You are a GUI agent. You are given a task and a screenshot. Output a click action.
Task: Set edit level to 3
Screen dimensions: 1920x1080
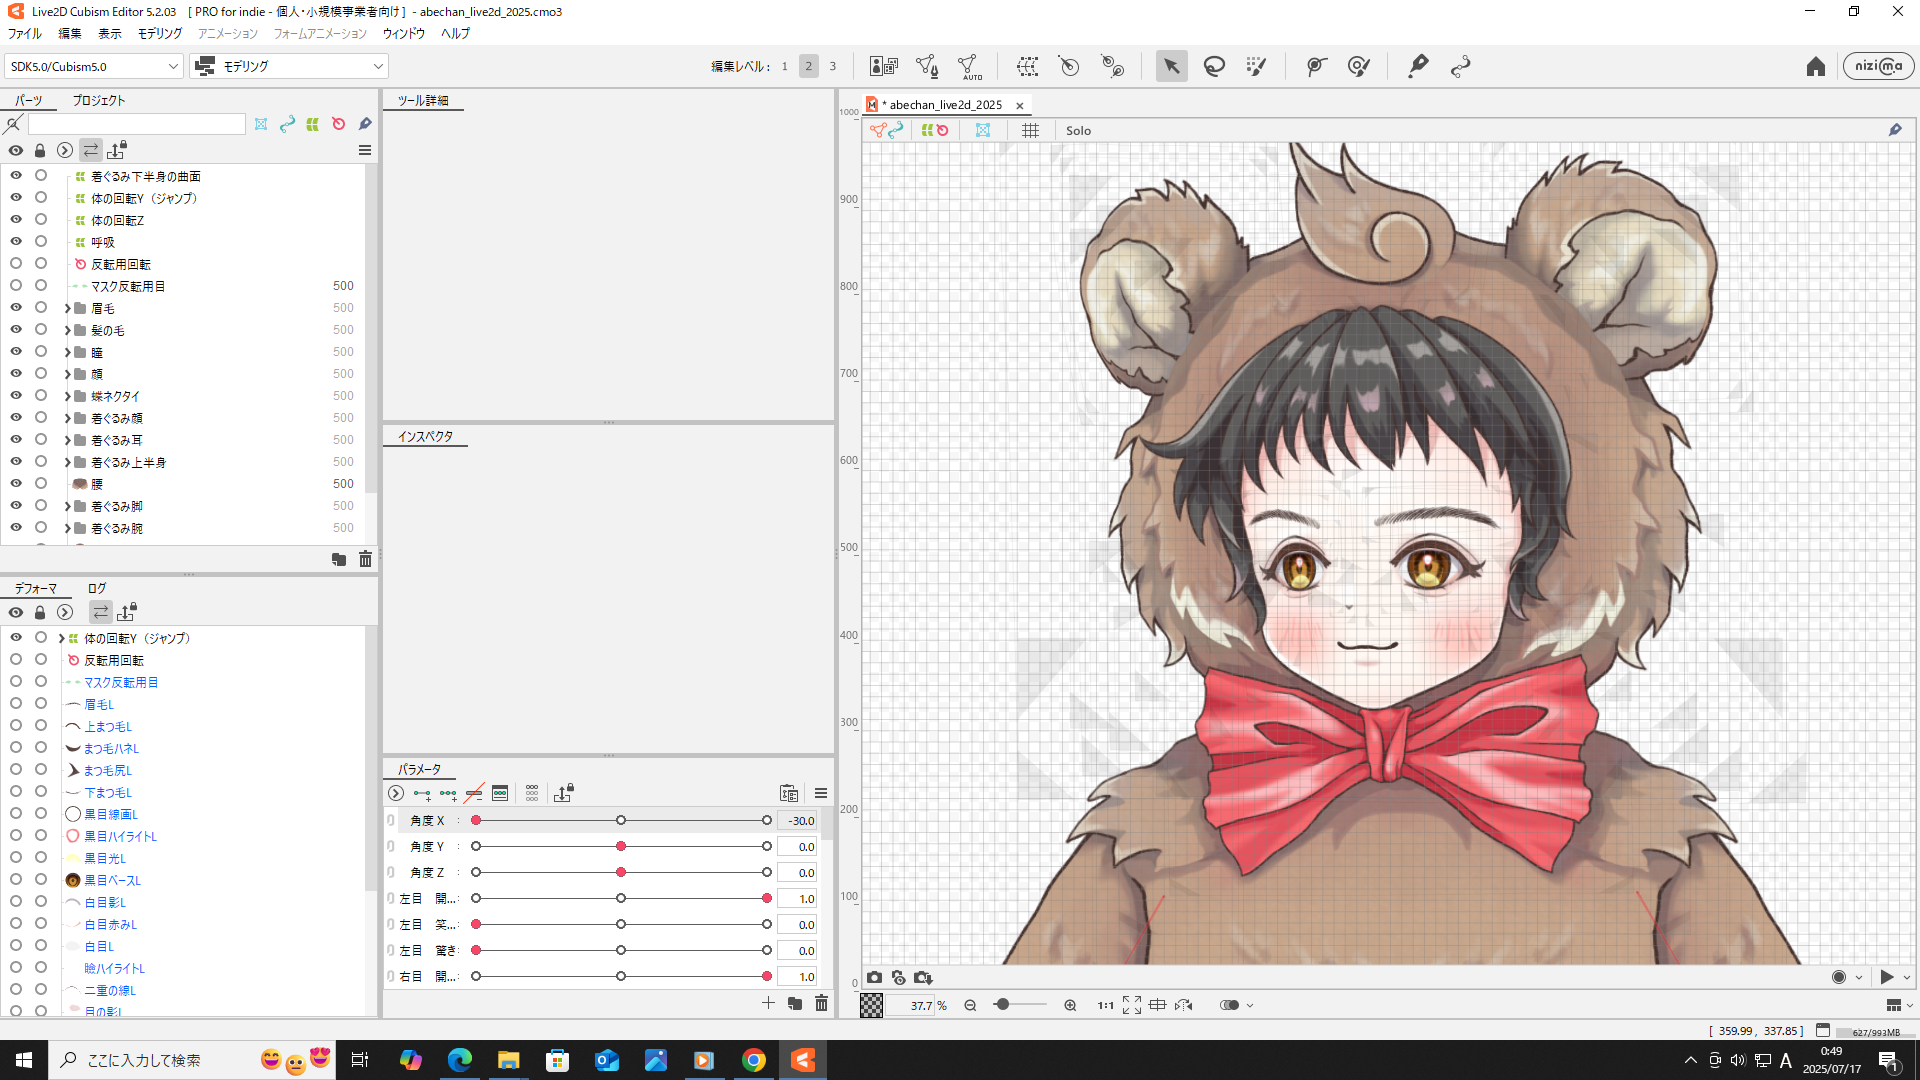[832, 66]
